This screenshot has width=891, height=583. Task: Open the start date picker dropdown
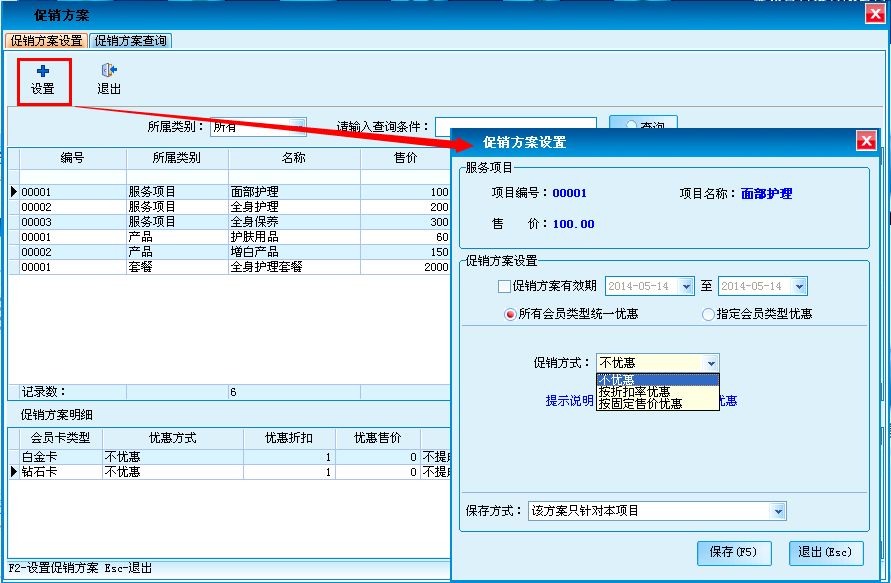coord(685,287)
